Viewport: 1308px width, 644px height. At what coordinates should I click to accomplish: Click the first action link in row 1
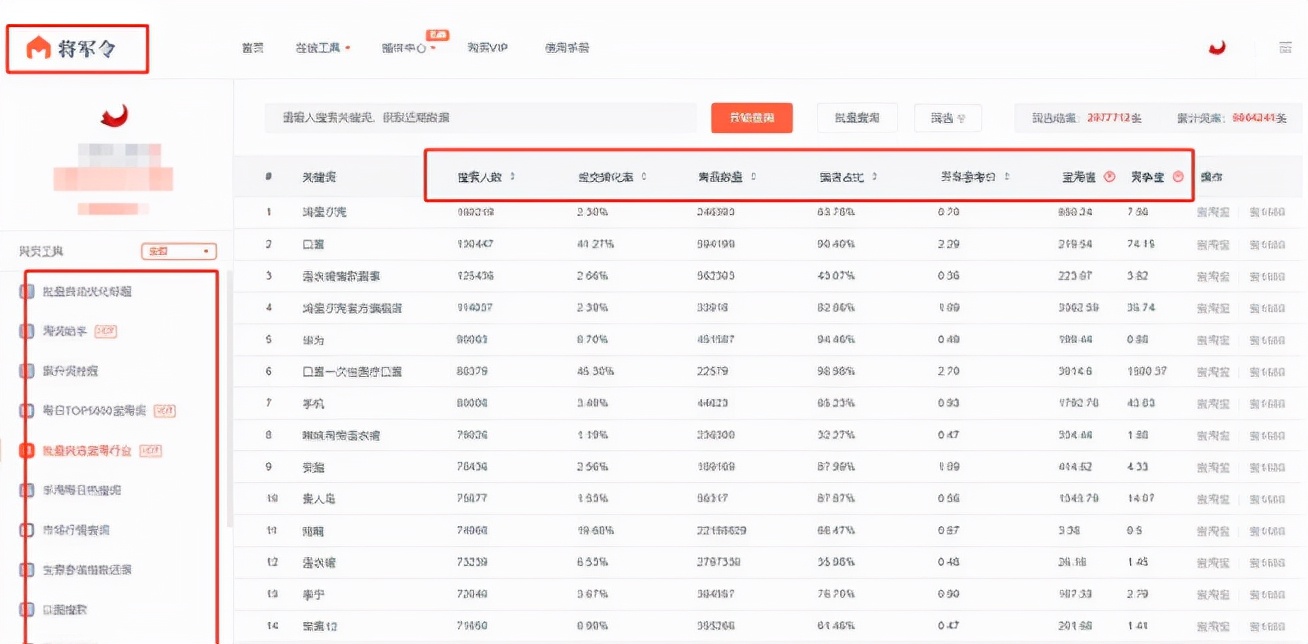tap(1213, 213)
